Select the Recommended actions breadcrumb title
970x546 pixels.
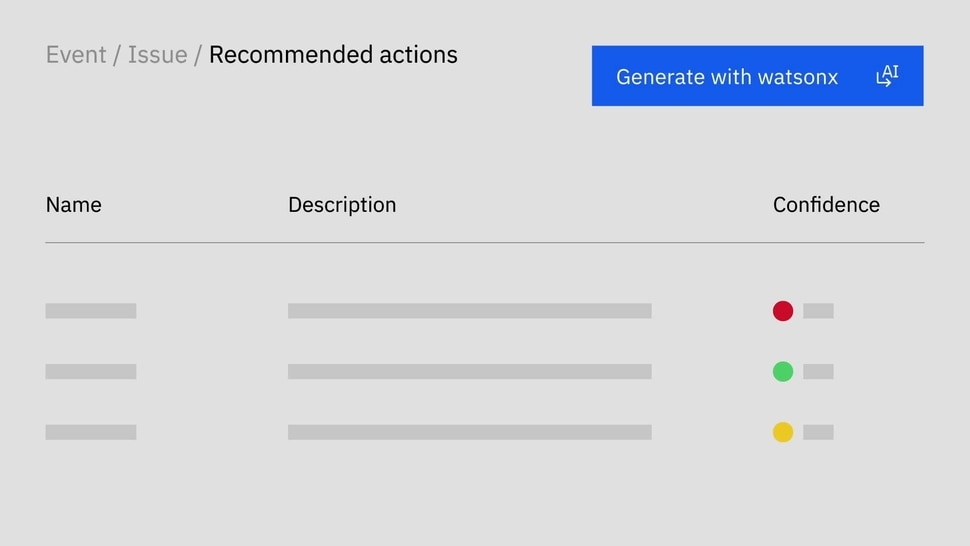(333, 54)
